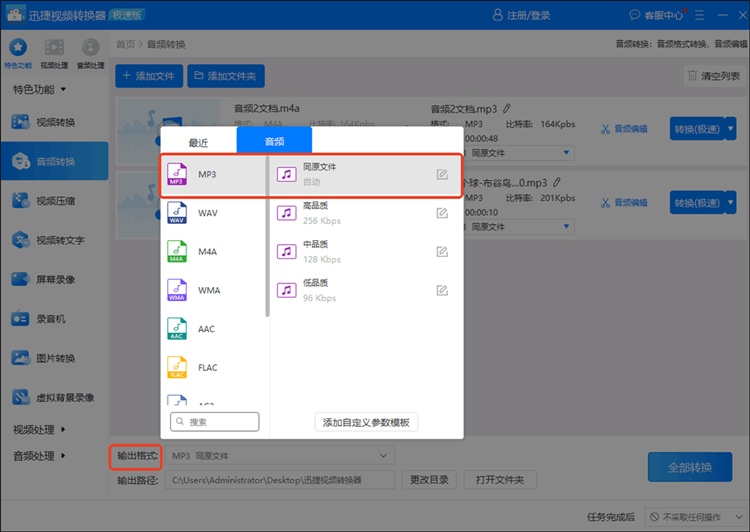This screenshot has height=532, width=750.
Task: Open 图片转换 from the sidebar
Action: pos(55,358)
